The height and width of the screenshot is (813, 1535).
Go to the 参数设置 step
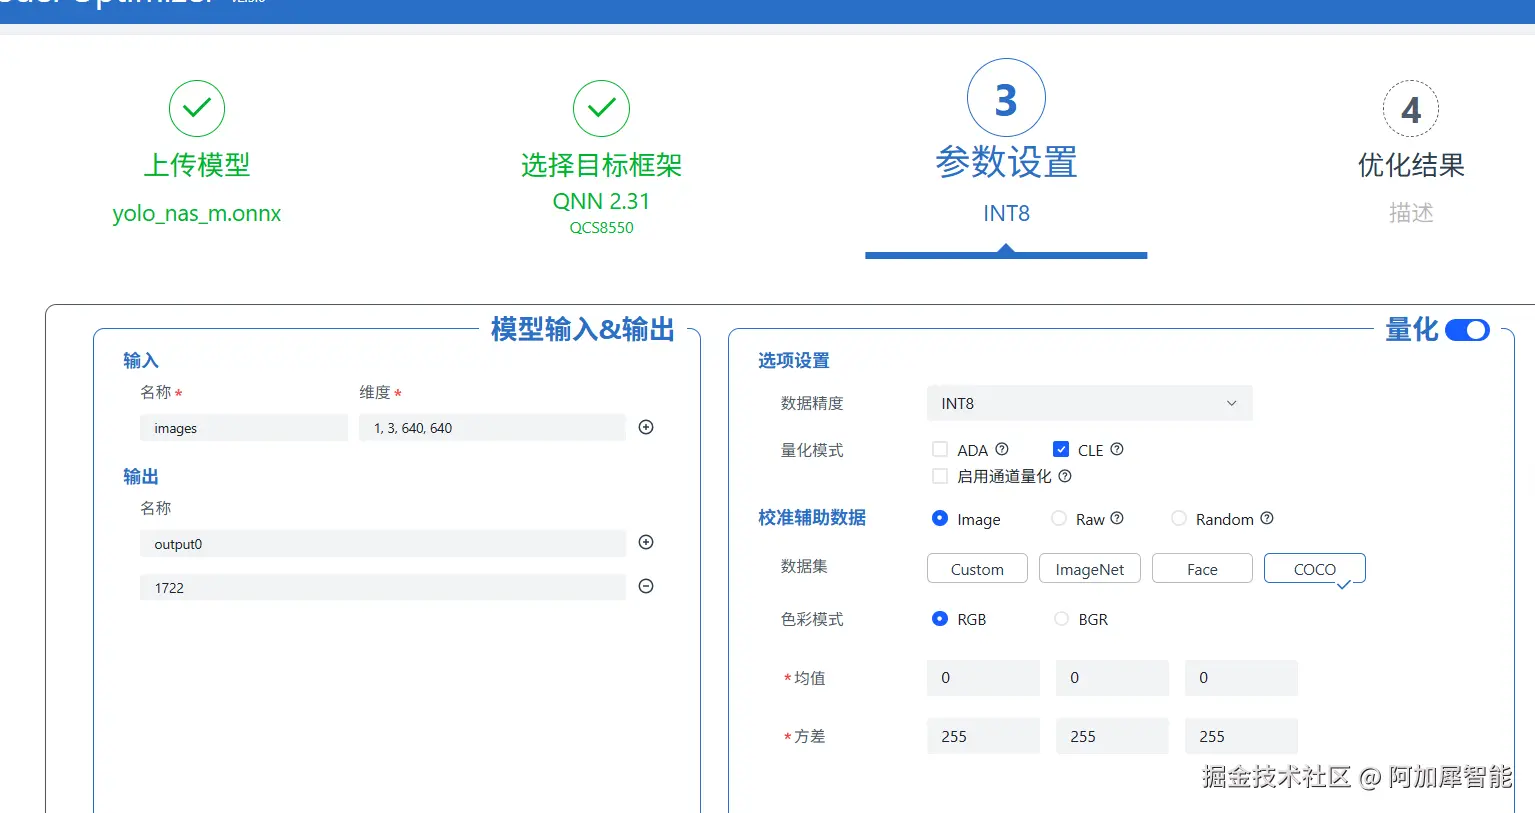coord(1006,162)
